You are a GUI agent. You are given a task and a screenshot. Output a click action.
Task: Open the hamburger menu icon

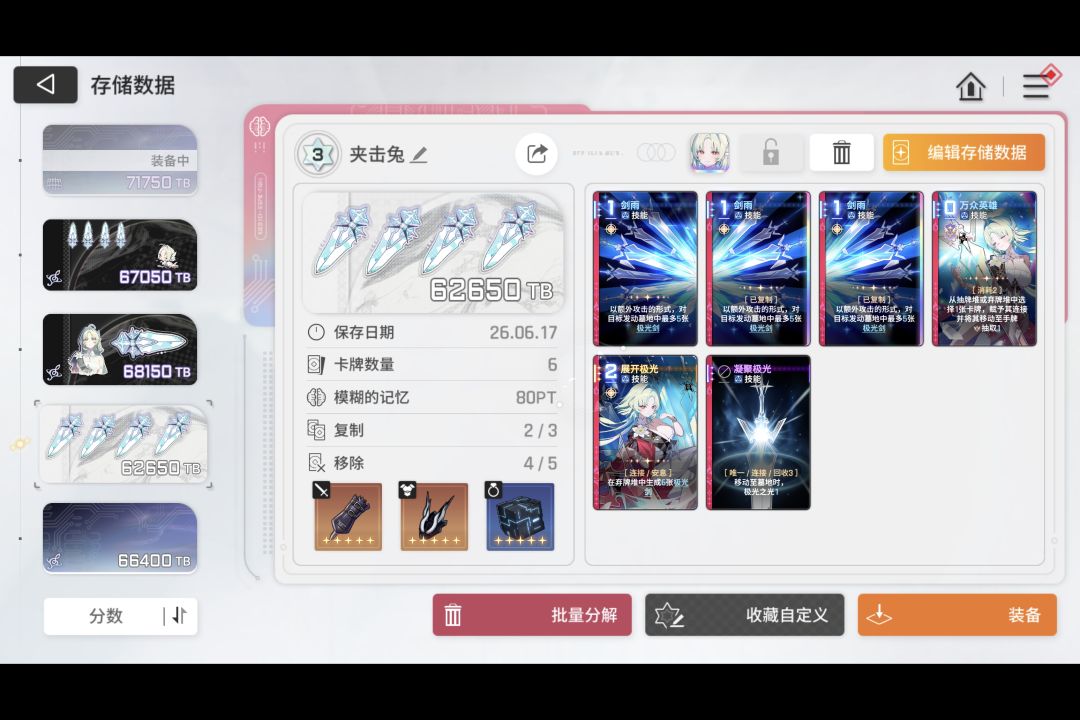(1037, 85)
